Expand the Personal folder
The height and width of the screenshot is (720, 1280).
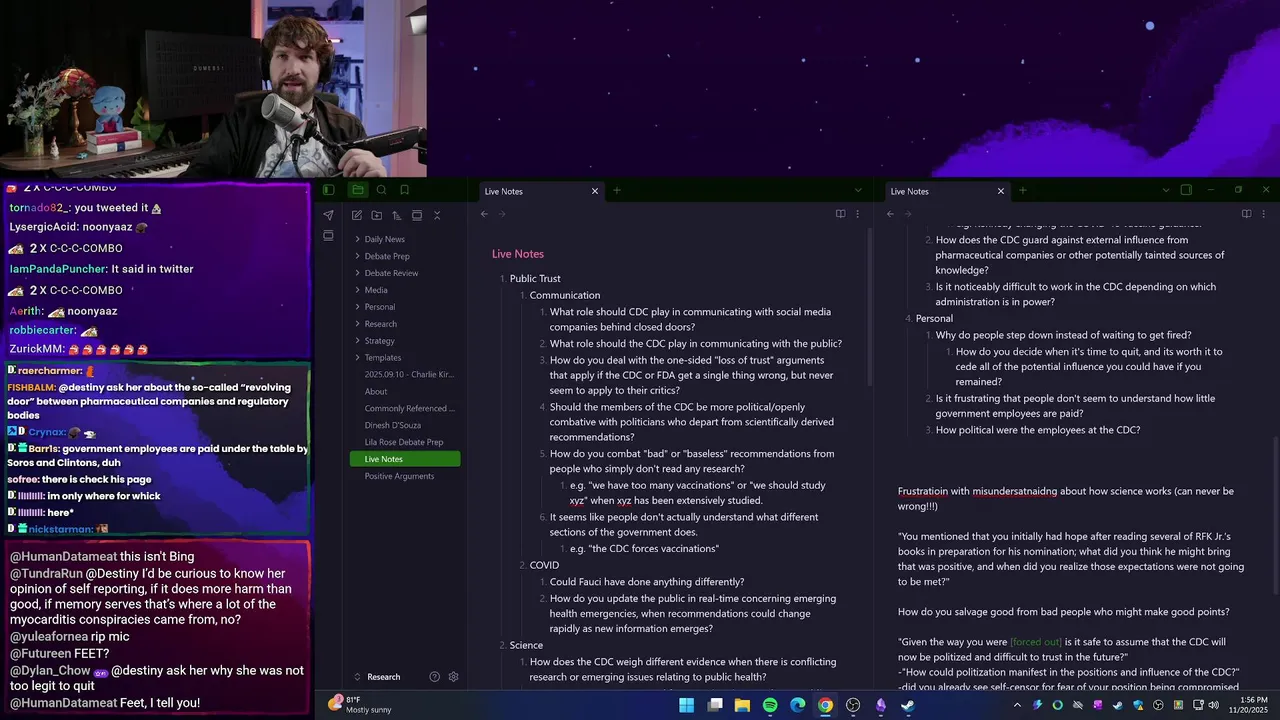tap(405, 307)
